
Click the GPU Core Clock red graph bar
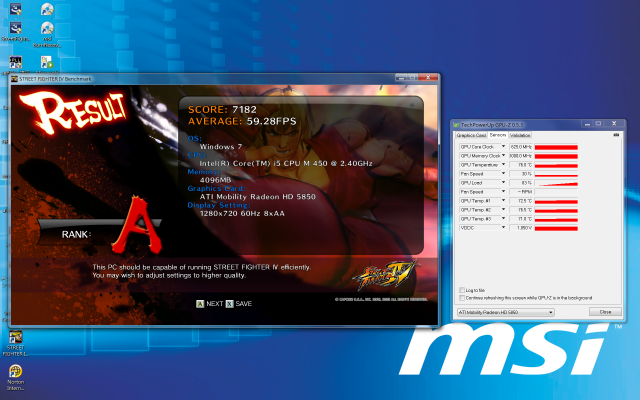tap(556, 147)
